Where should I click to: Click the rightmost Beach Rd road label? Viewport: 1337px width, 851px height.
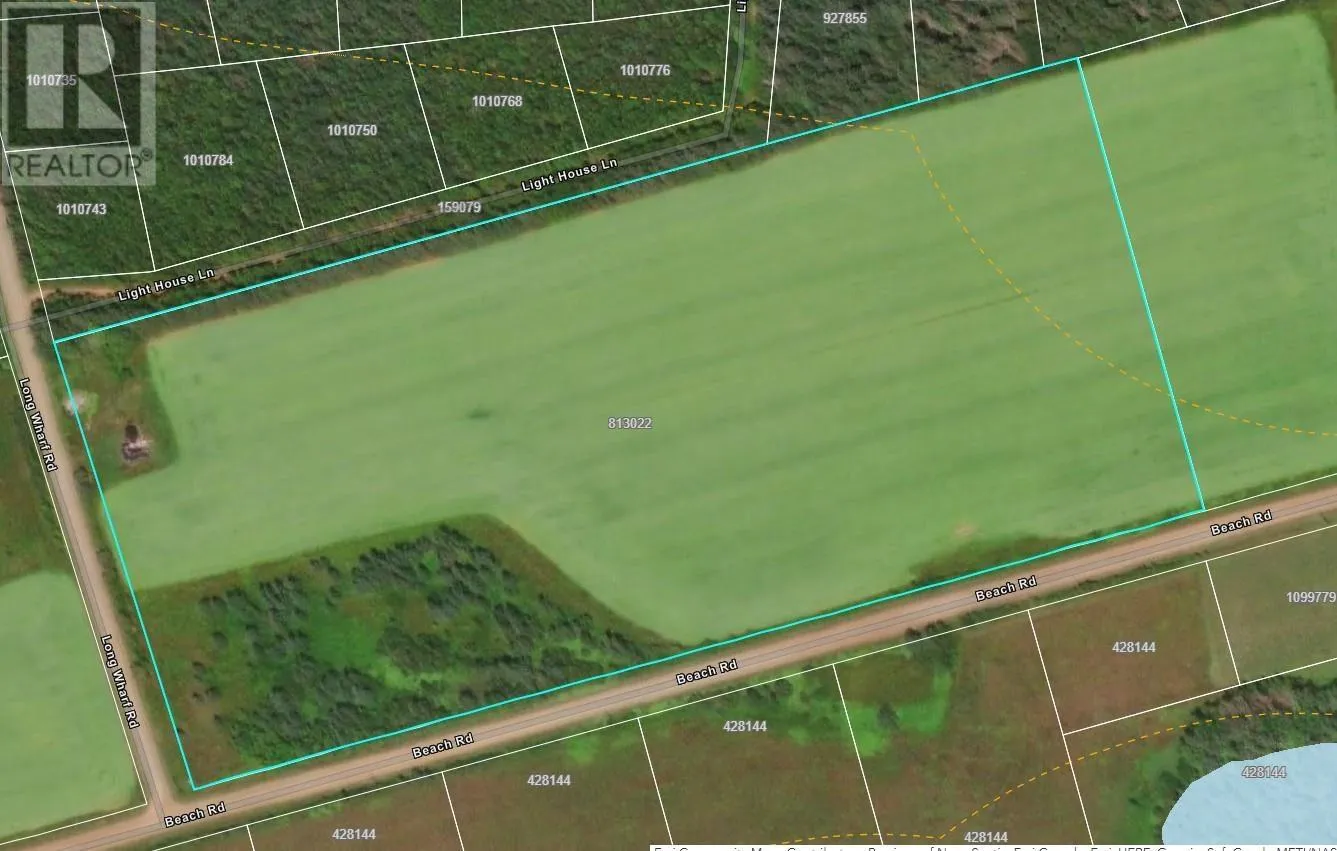coord(1240,522)
